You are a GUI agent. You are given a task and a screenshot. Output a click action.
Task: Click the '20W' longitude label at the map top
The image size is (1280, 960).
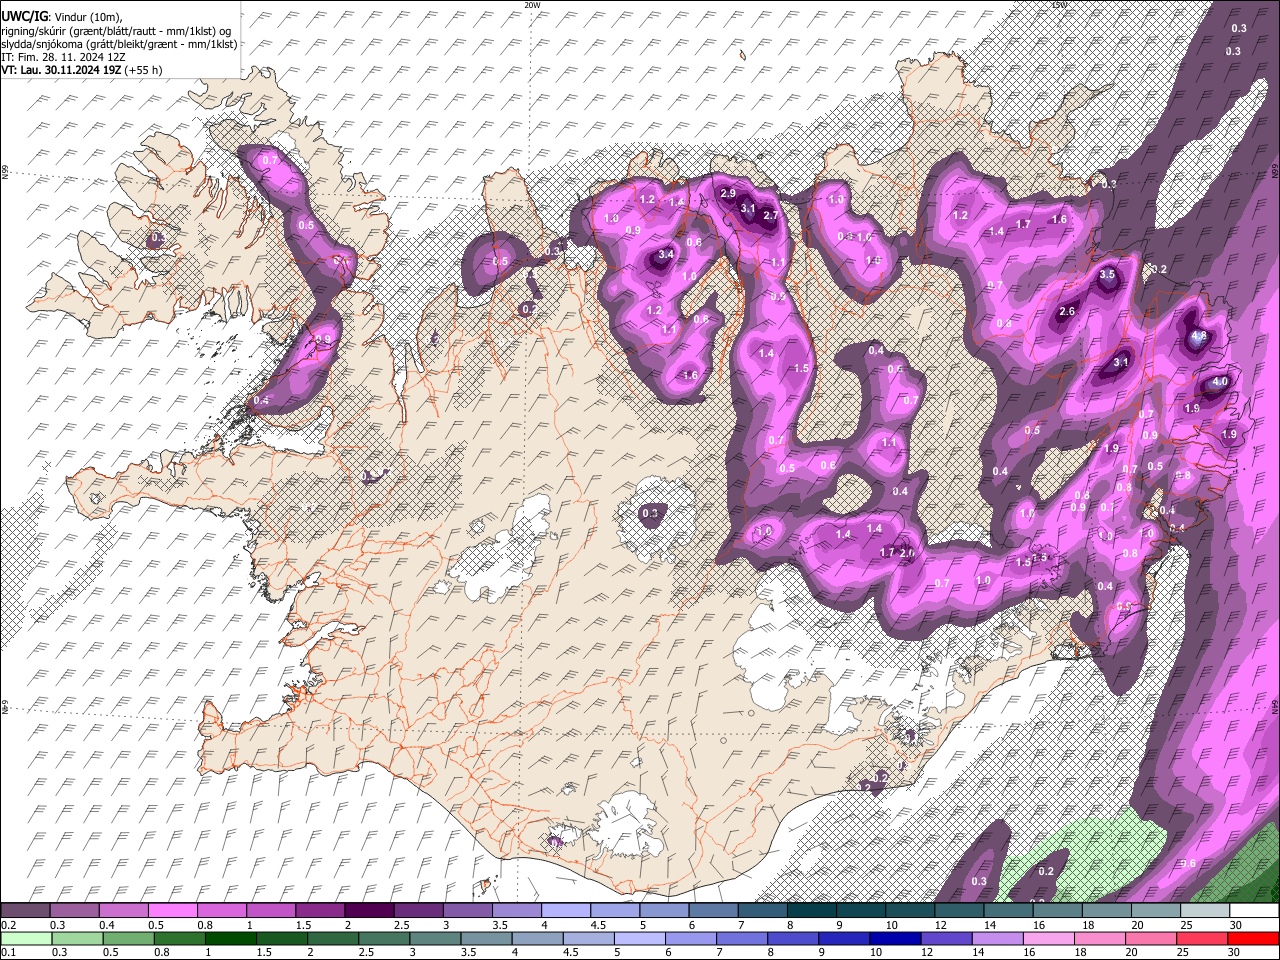(532, 5)
